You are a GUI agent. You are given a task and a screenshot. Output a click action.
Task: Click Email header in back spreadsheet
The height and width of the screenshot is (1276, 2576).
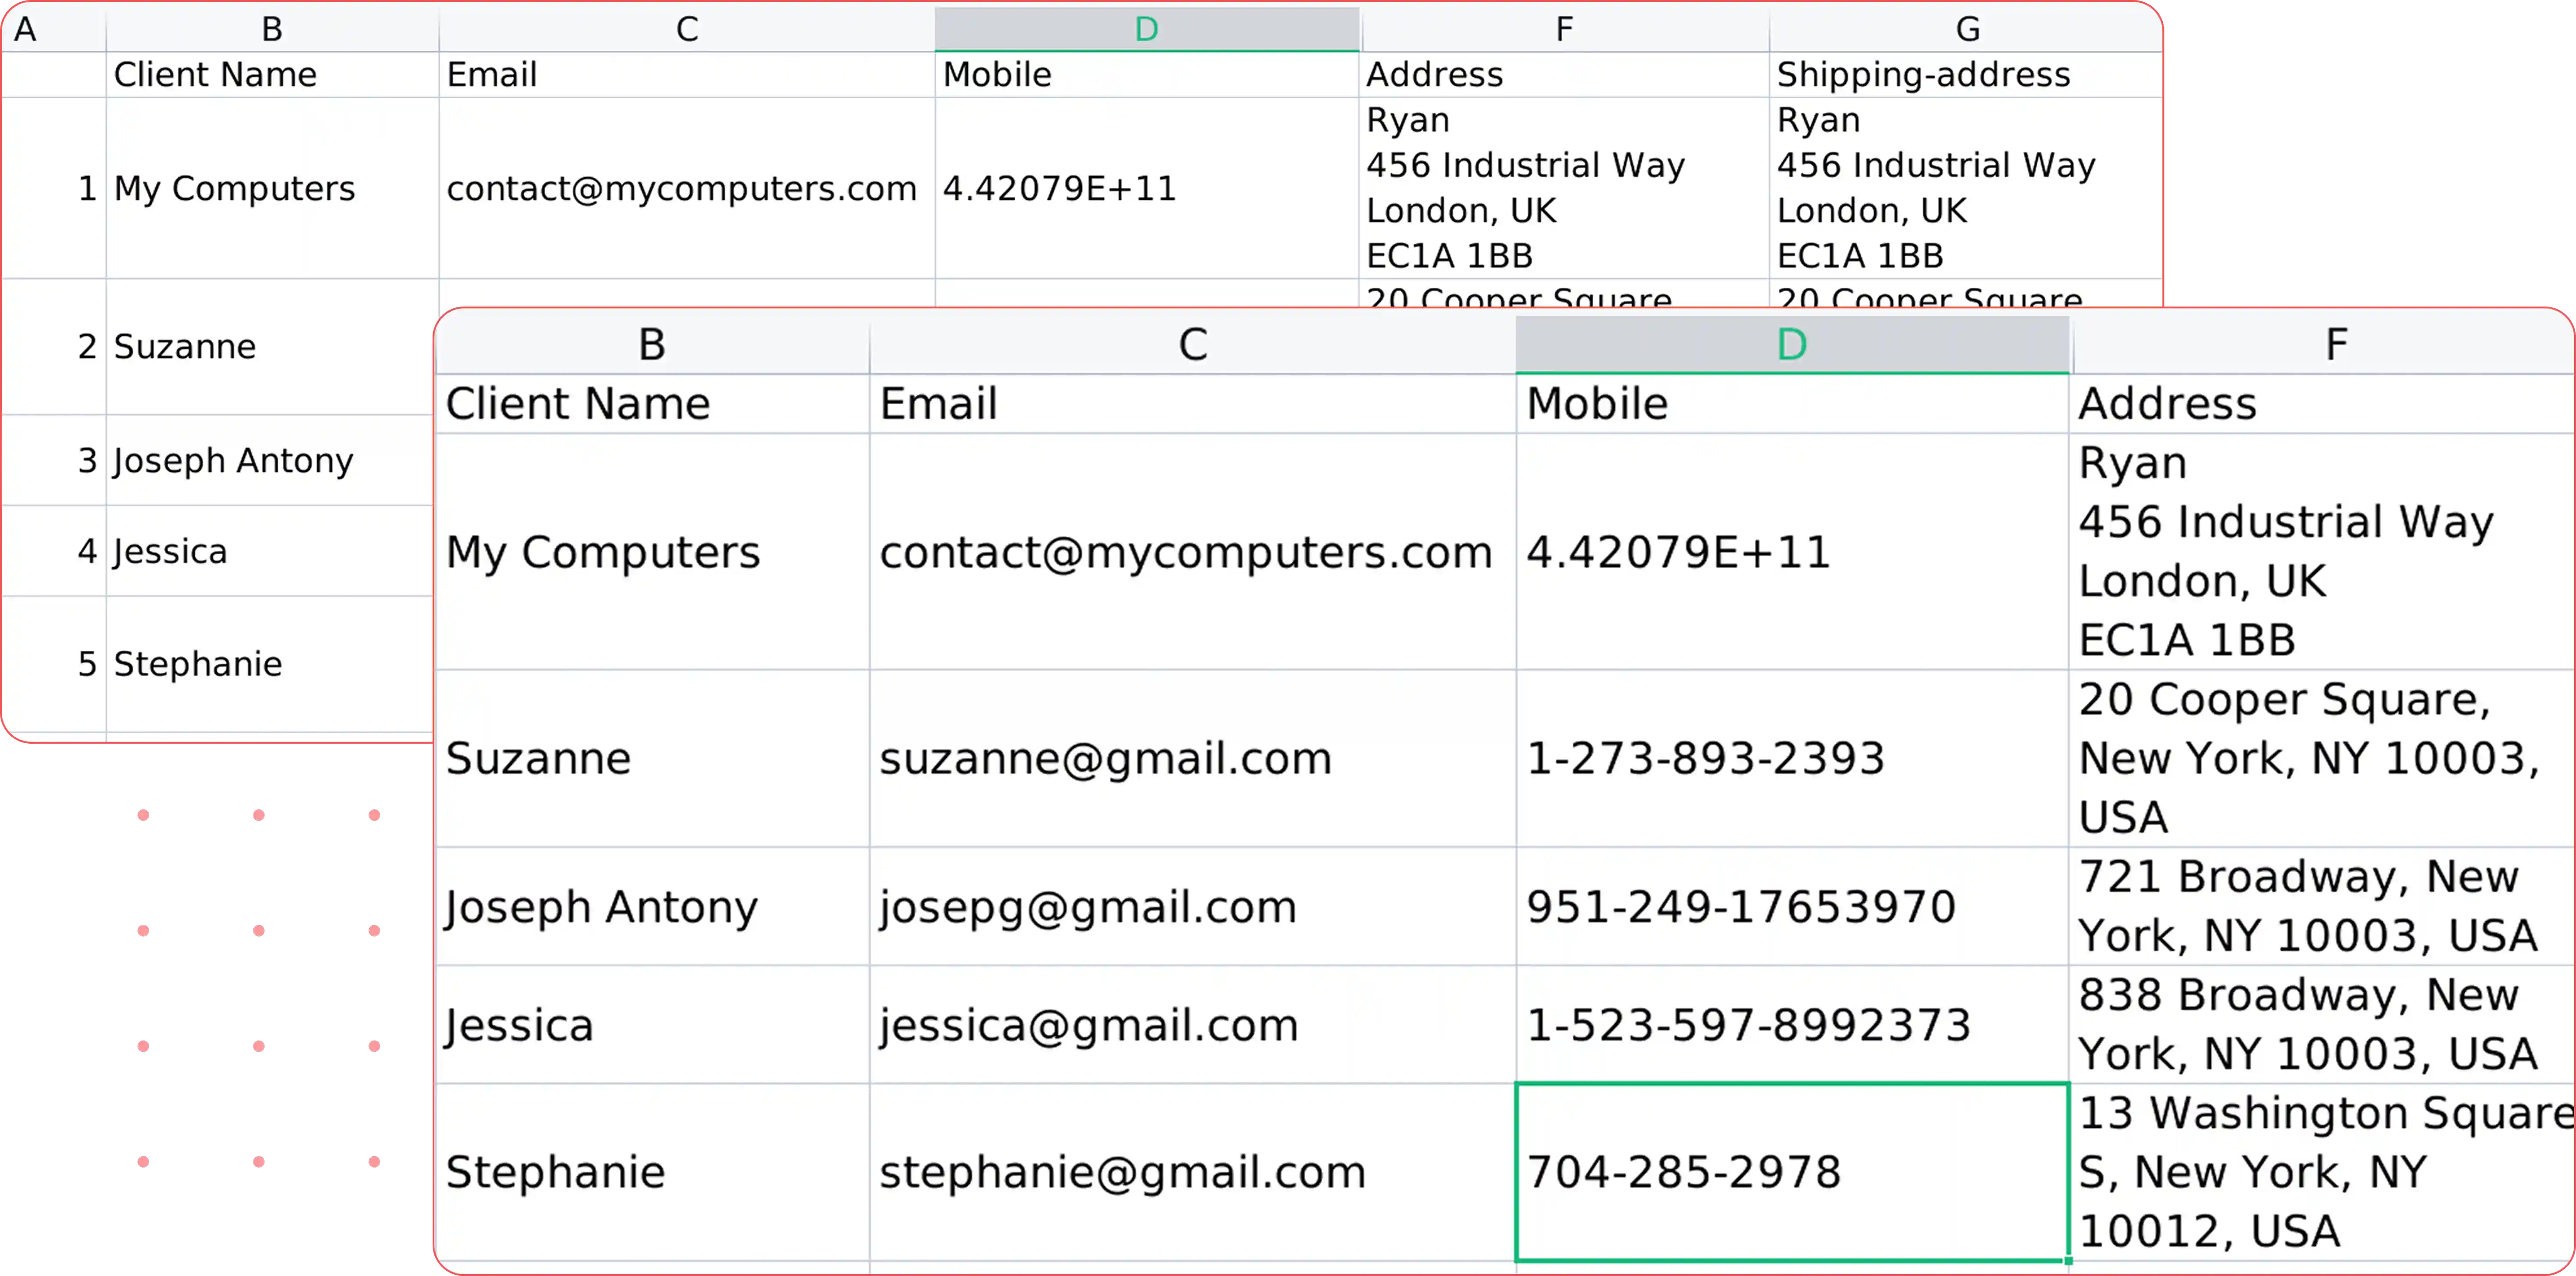coord(687,75)
